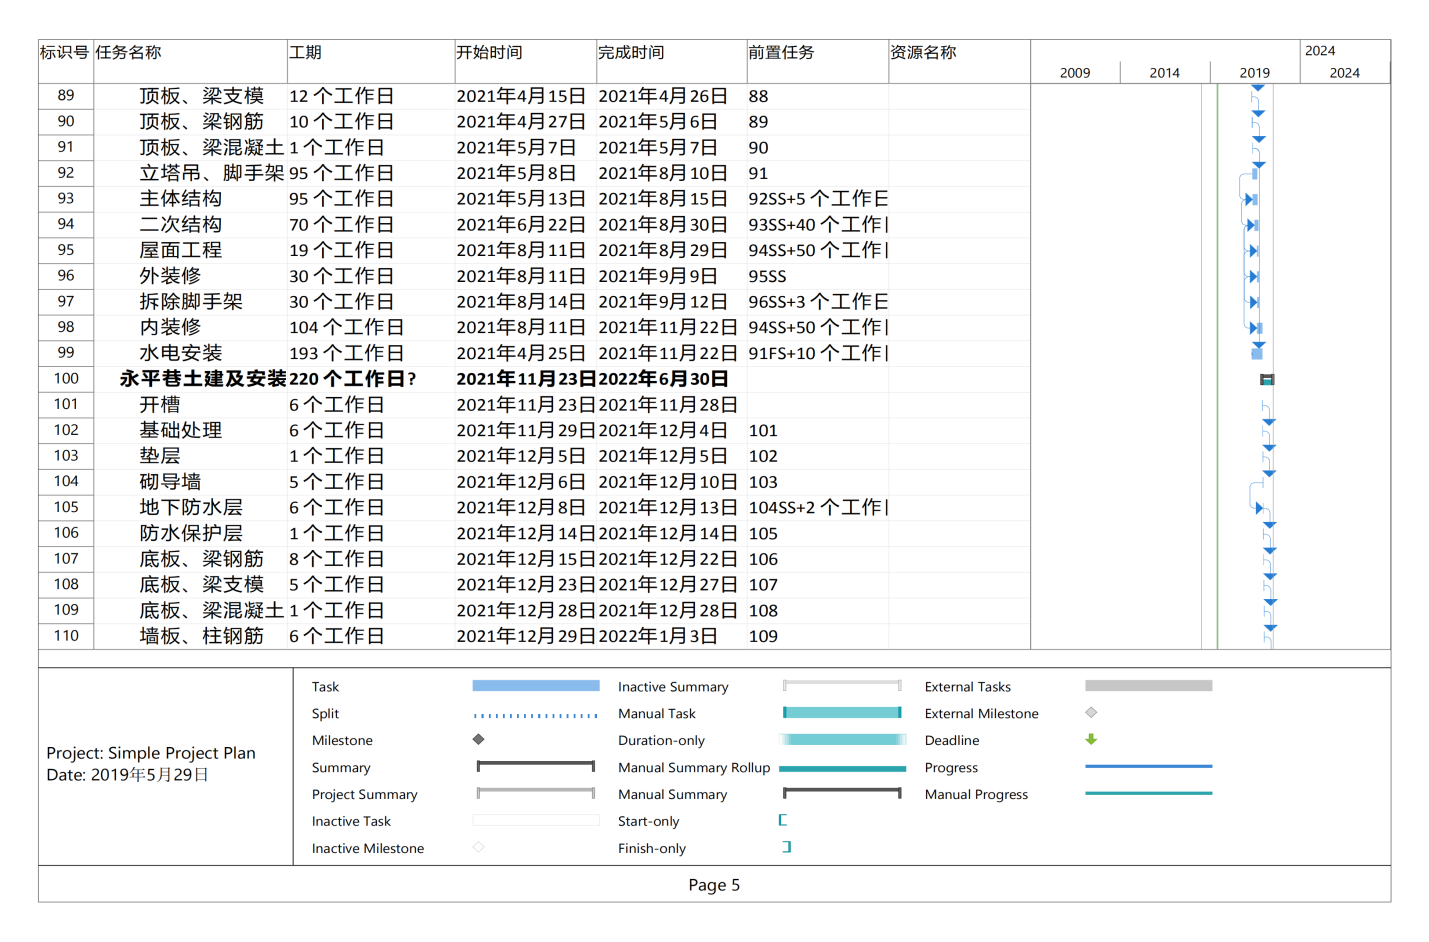The image size is (1429, 942).
Task: Click the Page 5 footer label
Action: point(714,885)
